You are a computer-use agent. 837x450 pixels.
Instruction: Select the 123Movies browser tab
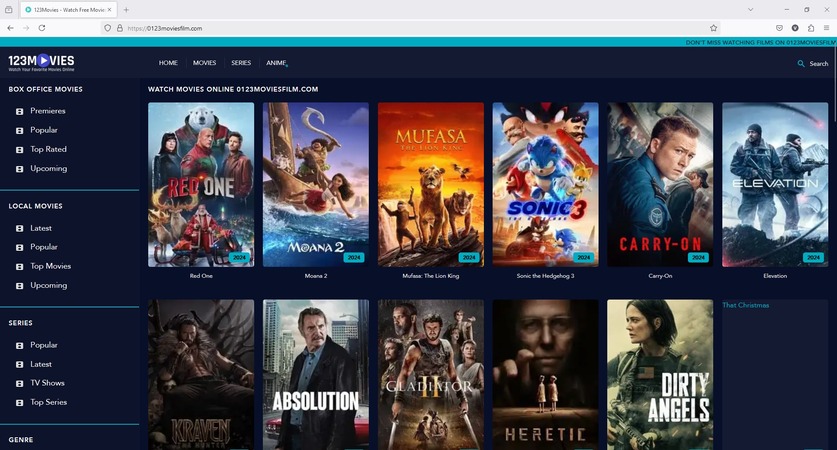tap(68, 10)
